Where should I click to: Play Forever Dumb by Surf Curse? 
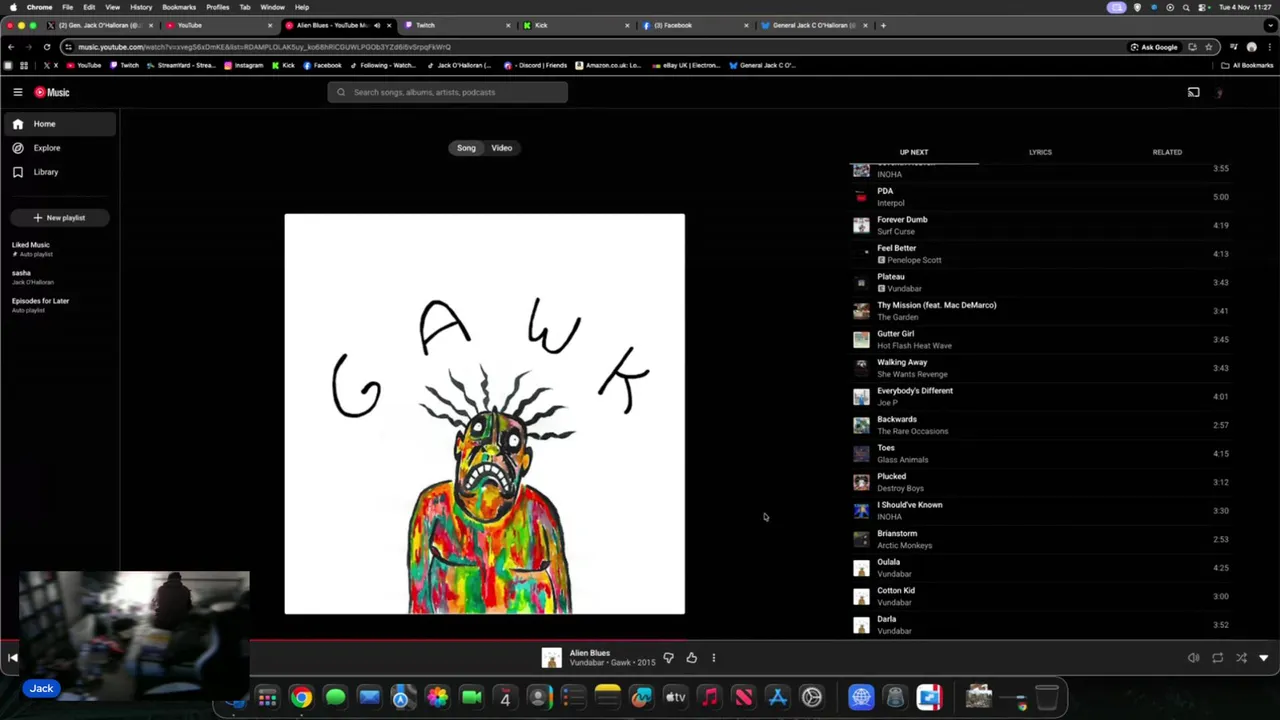click(1040, 225)
